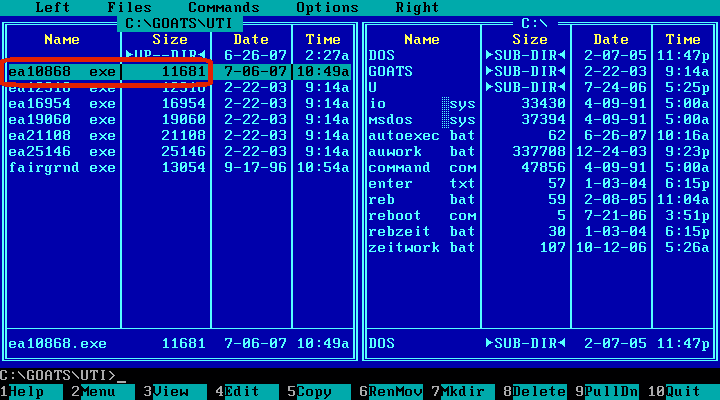Image resolution: width=720 pixels, height=400 pixels.
Task: Click the 5Copy function key button
Action: pos(319,392)
